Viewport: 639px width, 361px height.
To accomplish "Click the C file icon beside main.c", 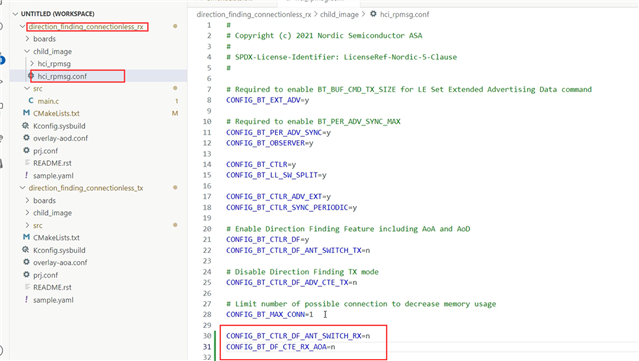I will 31,101.
